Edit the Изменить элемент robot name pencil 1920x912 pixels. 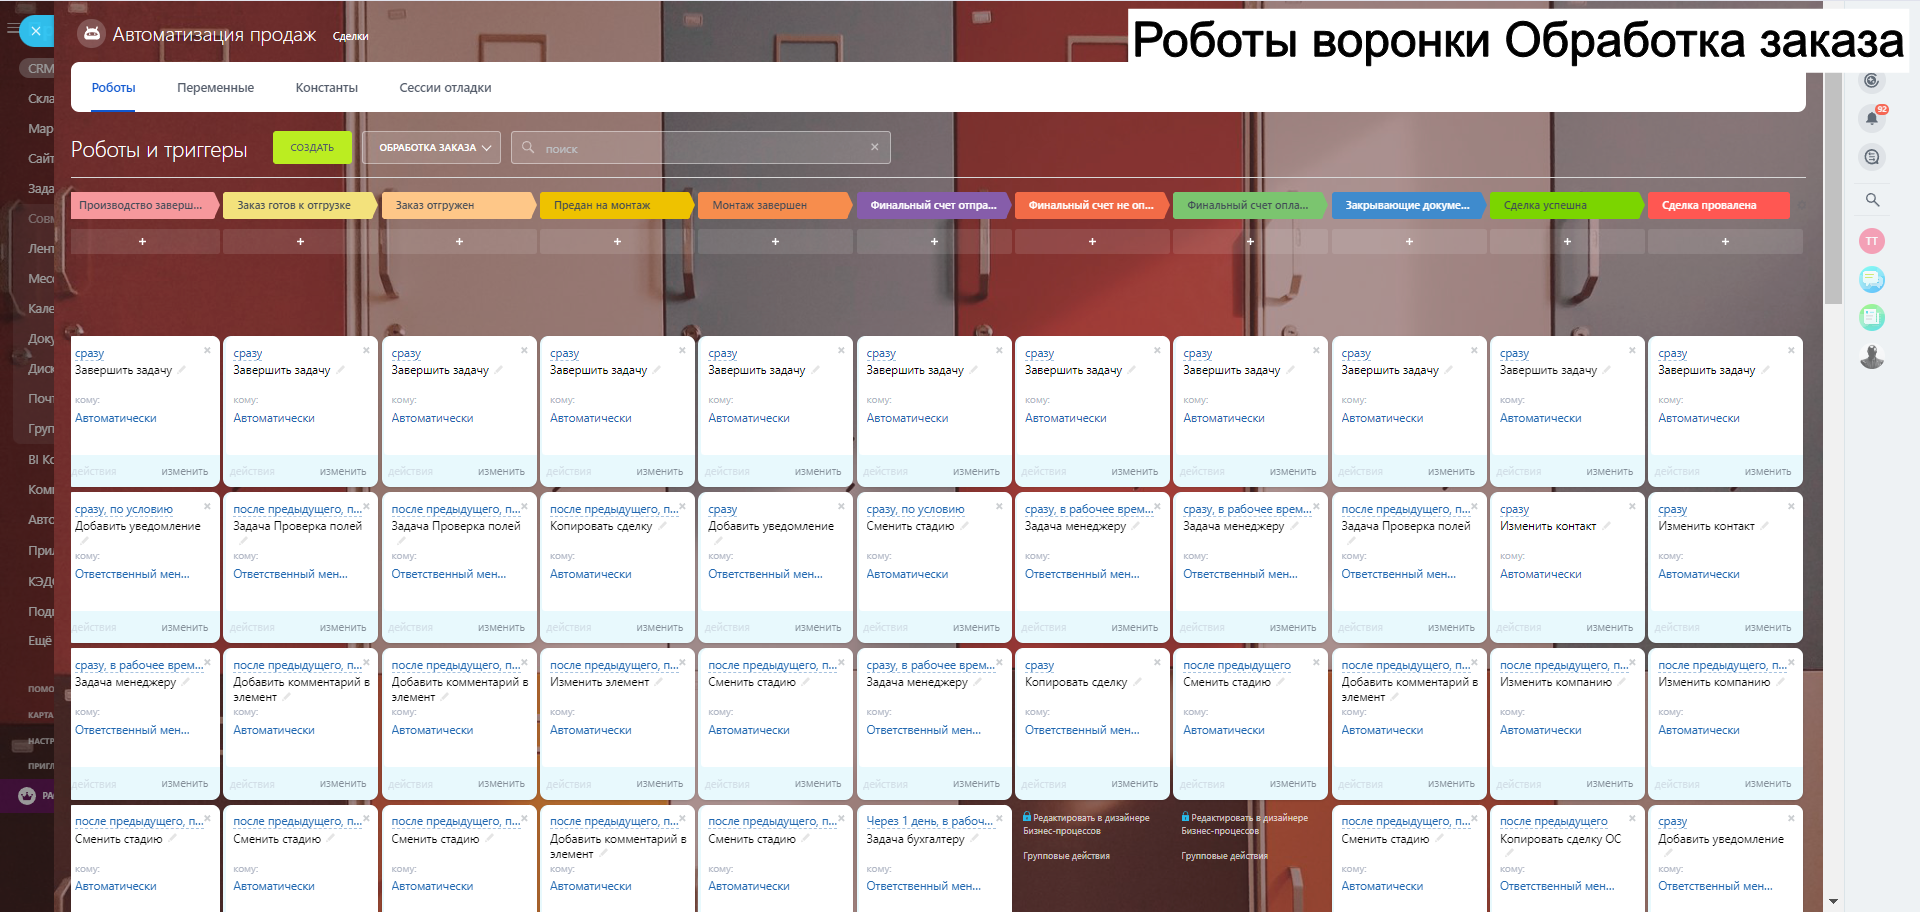[x=658, y=682]
